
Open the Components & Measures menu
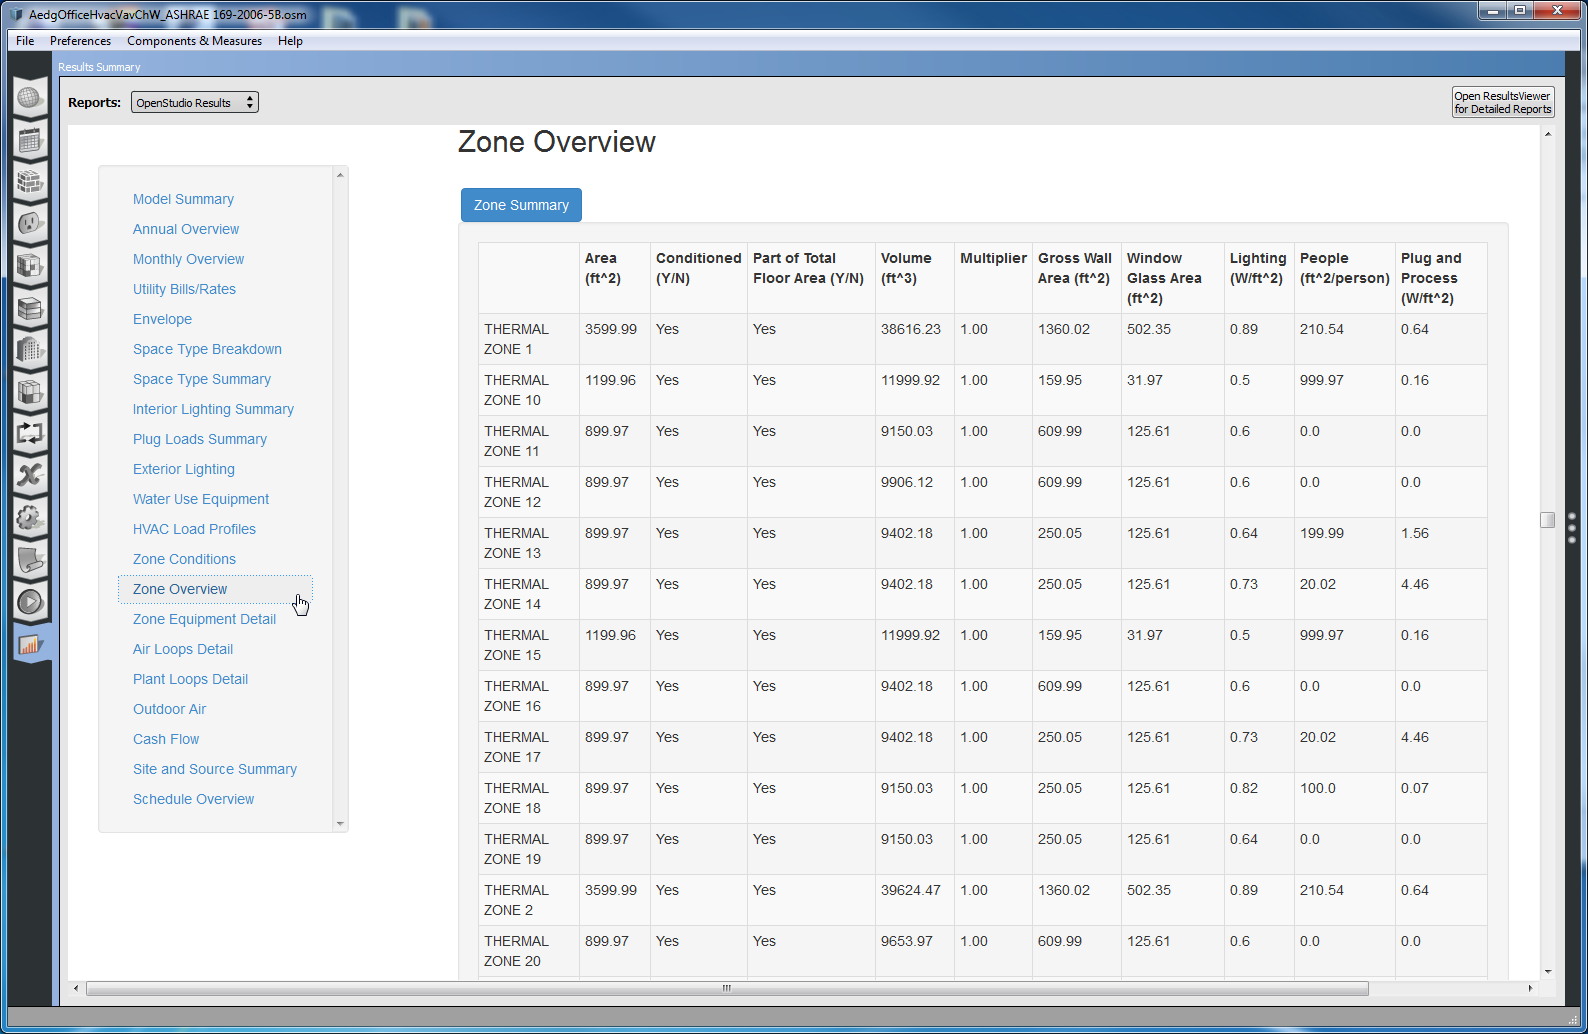(194, 41)
